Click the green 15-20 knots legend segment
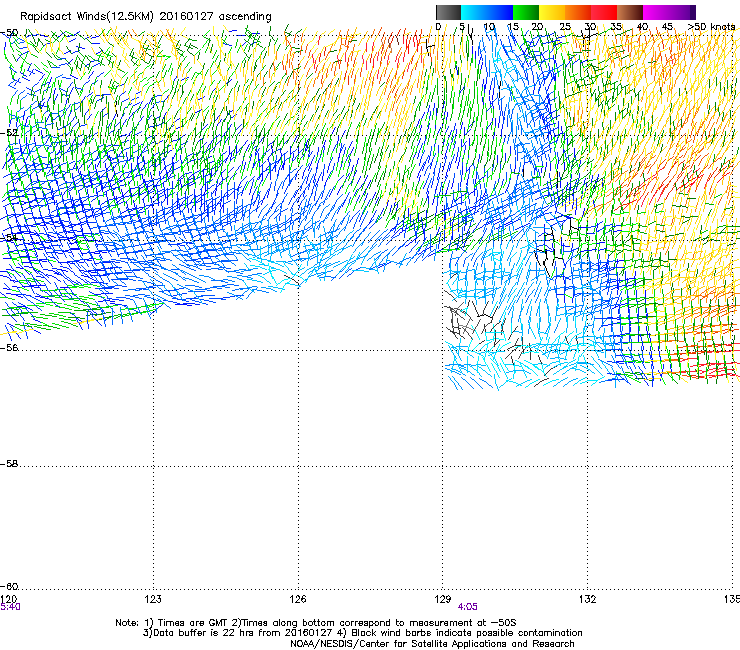 [526, 12]
